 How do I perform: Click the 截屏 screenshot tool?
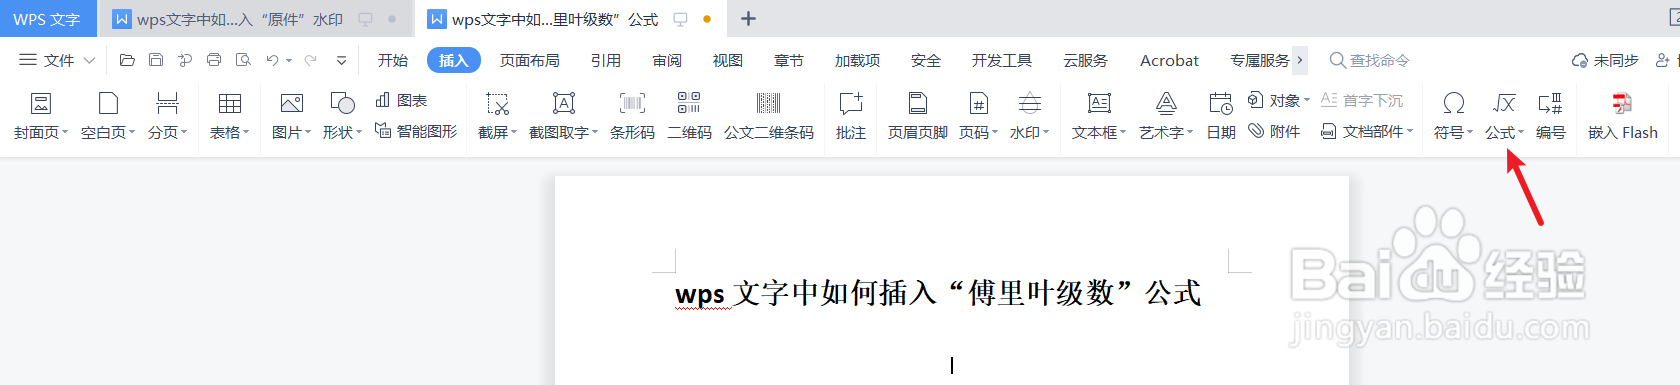(x=498, y=116)
